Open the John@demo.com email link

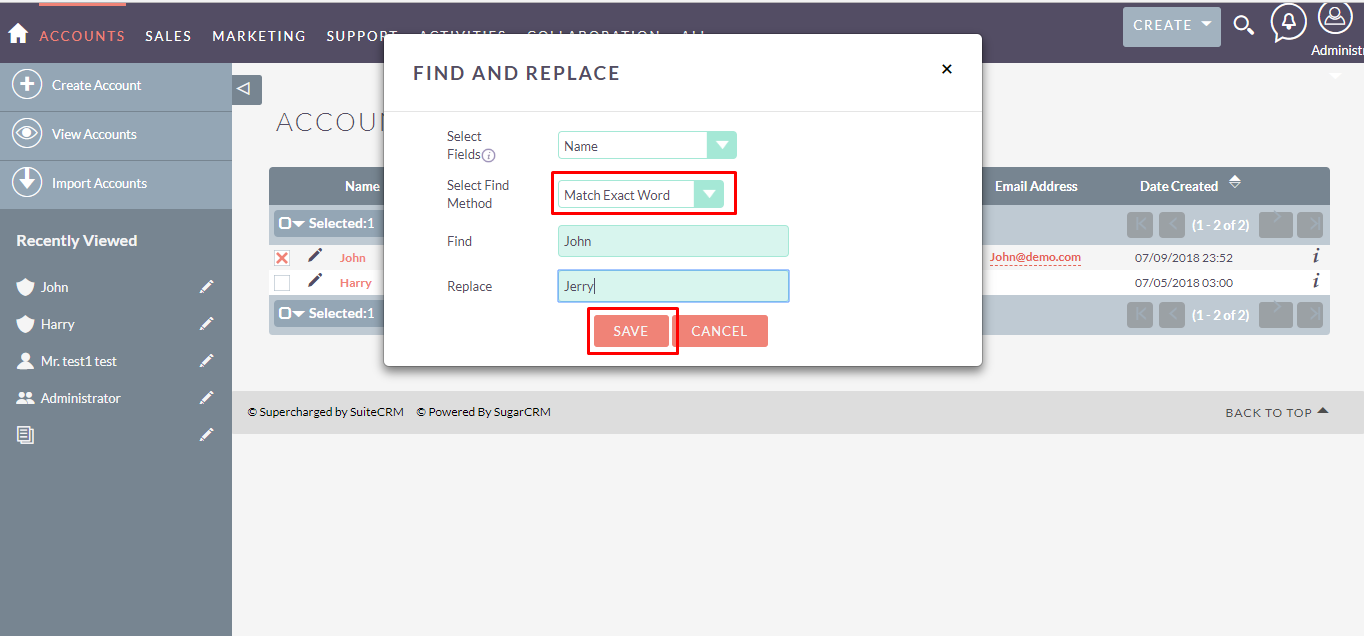coord(1034,257)
